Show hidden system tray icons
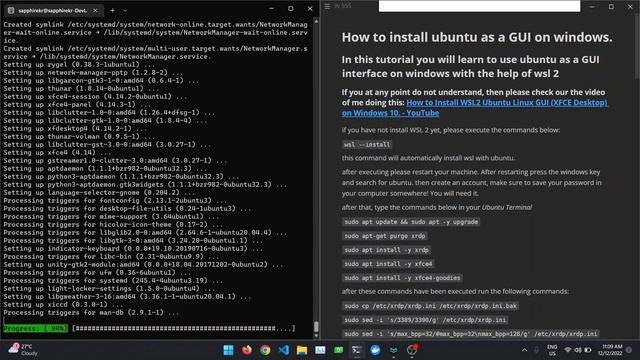640x360 pixels. pos(524,350)
